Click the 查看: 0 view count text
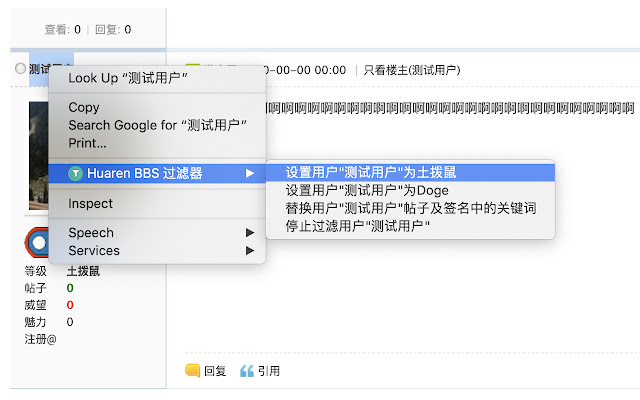The height and width of the screenshot is (400, 640). click(62, 29)
